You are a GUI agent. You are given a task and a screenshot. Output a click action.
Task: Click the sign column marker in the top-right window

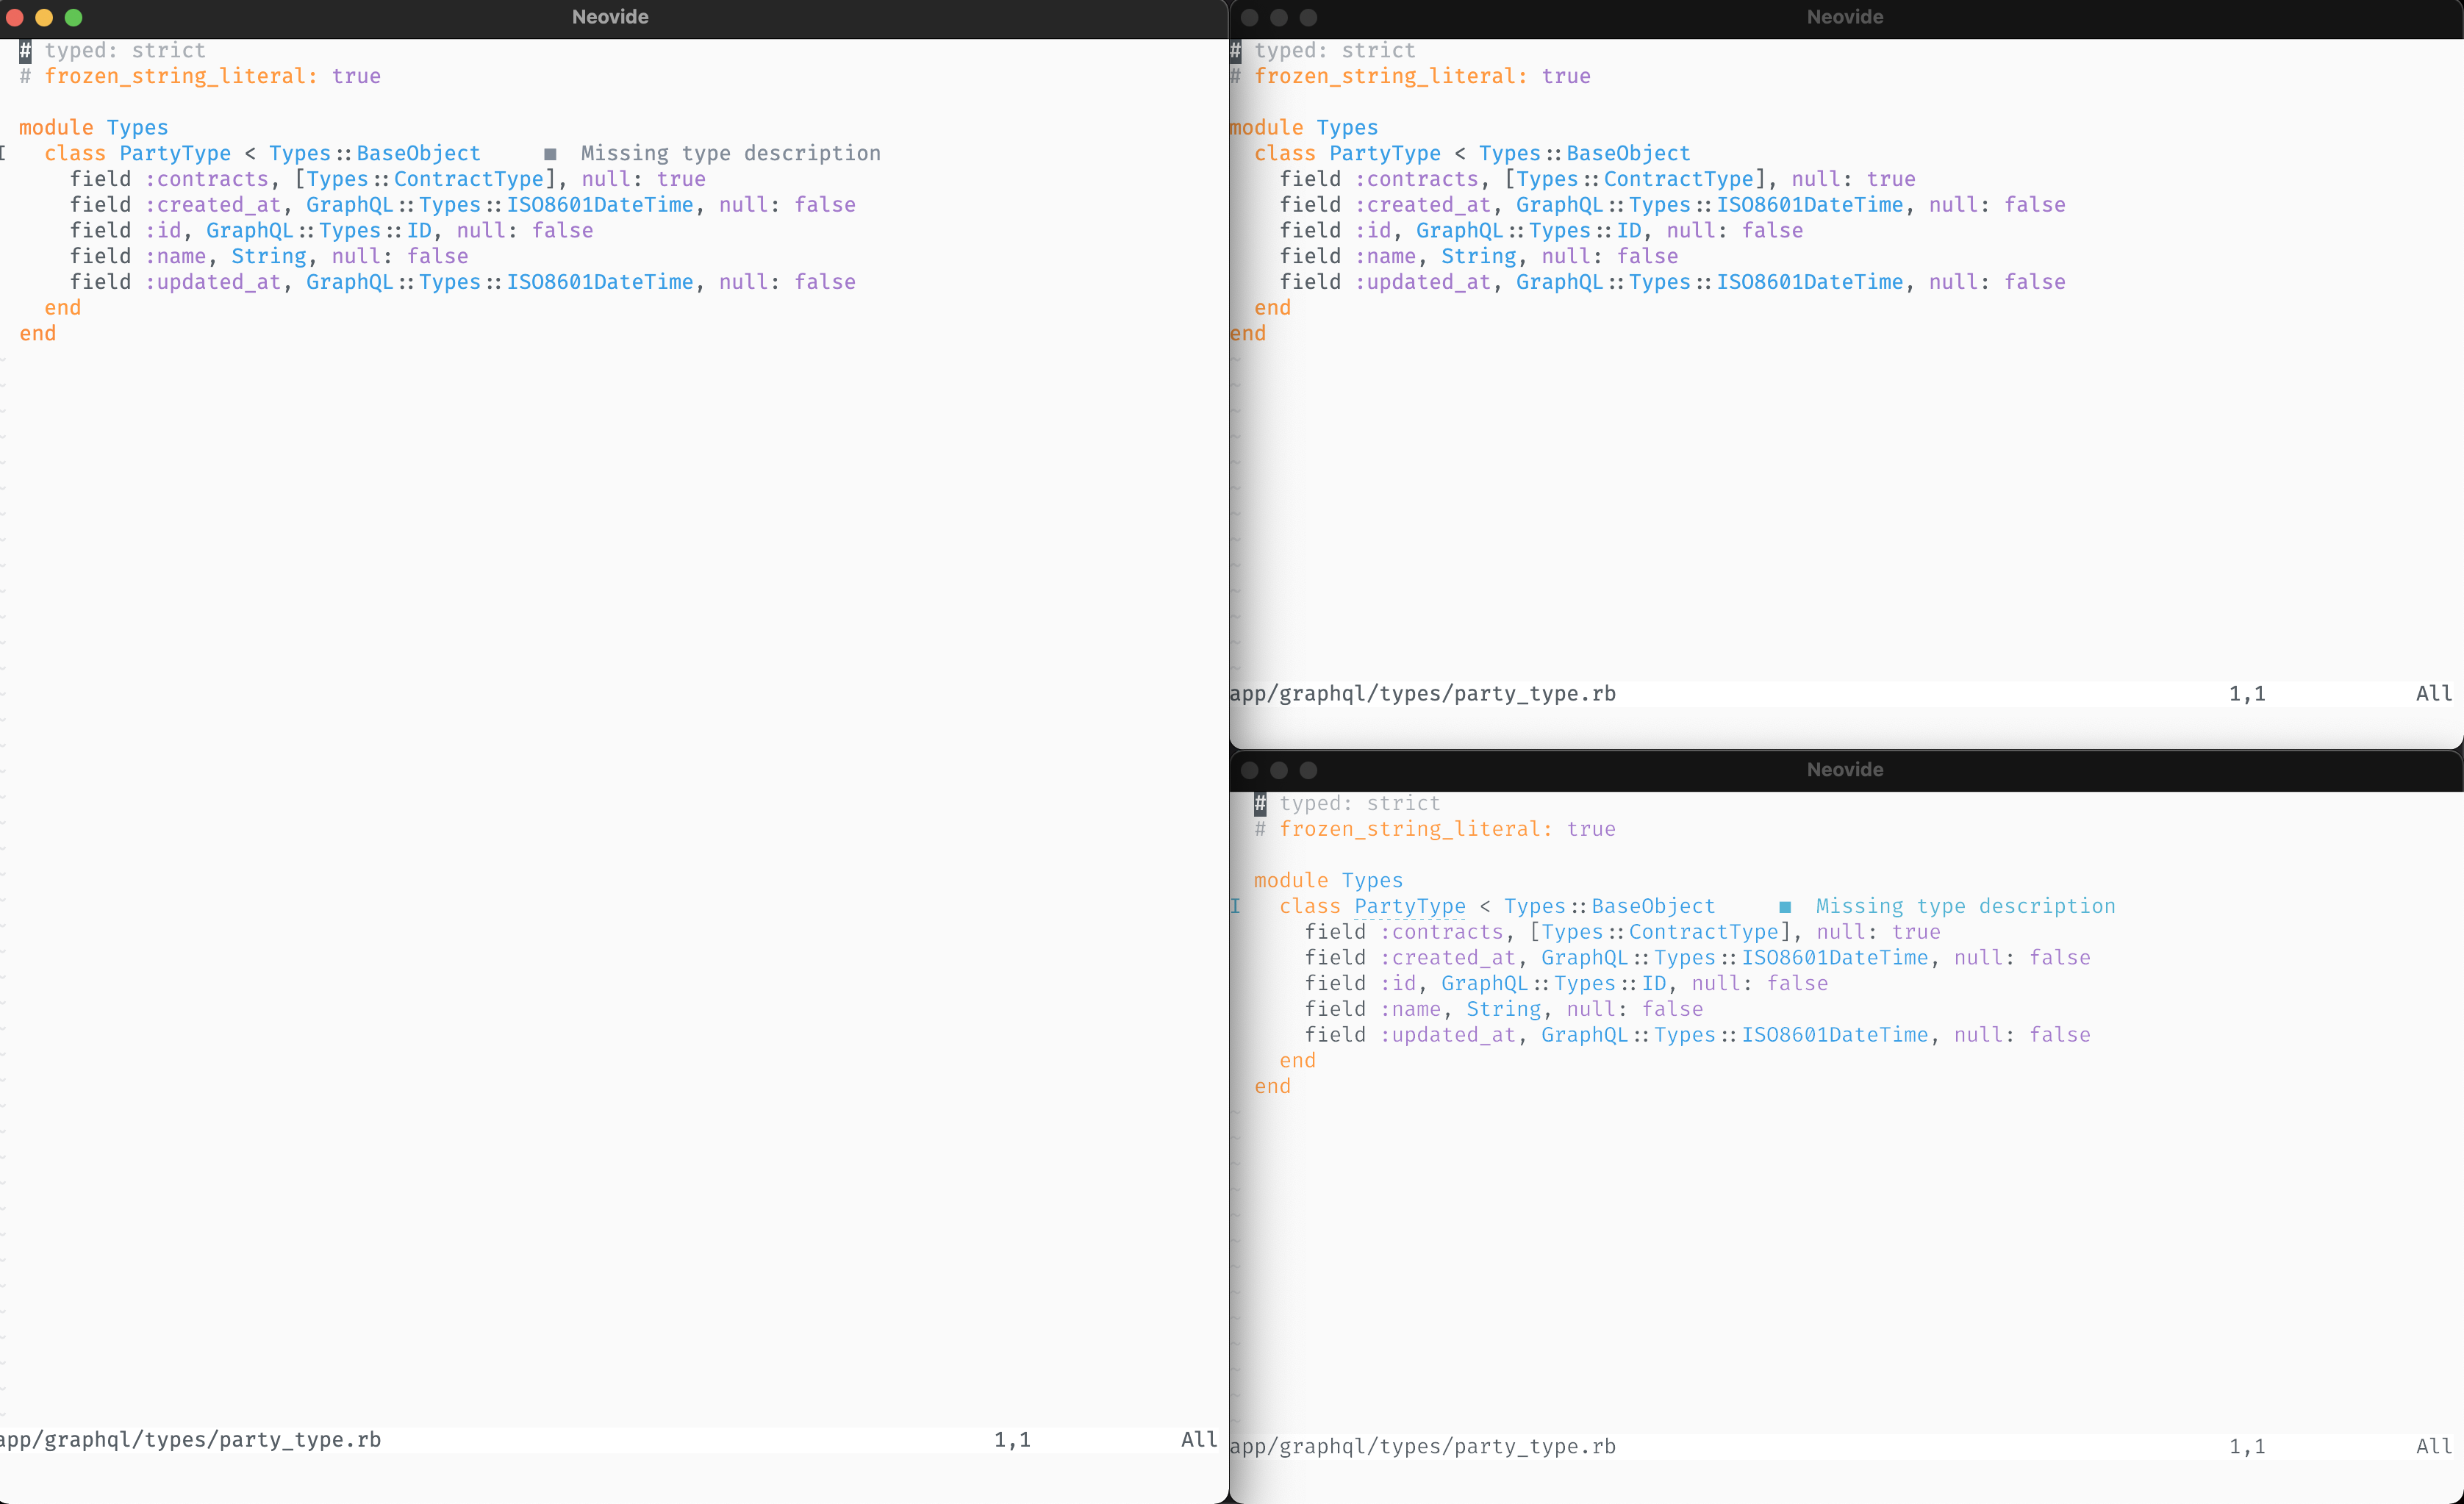point(1236,50)
